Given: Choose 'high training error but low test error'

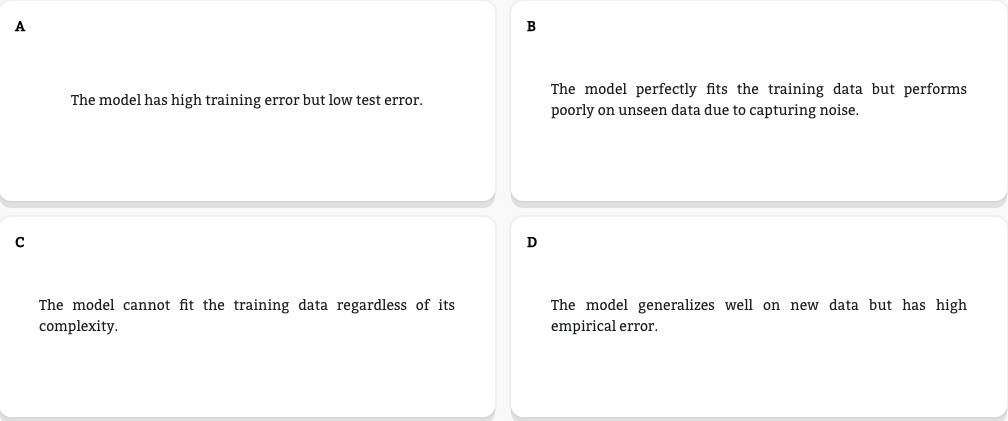Looking at the screenshot, I should pos(246,100).
